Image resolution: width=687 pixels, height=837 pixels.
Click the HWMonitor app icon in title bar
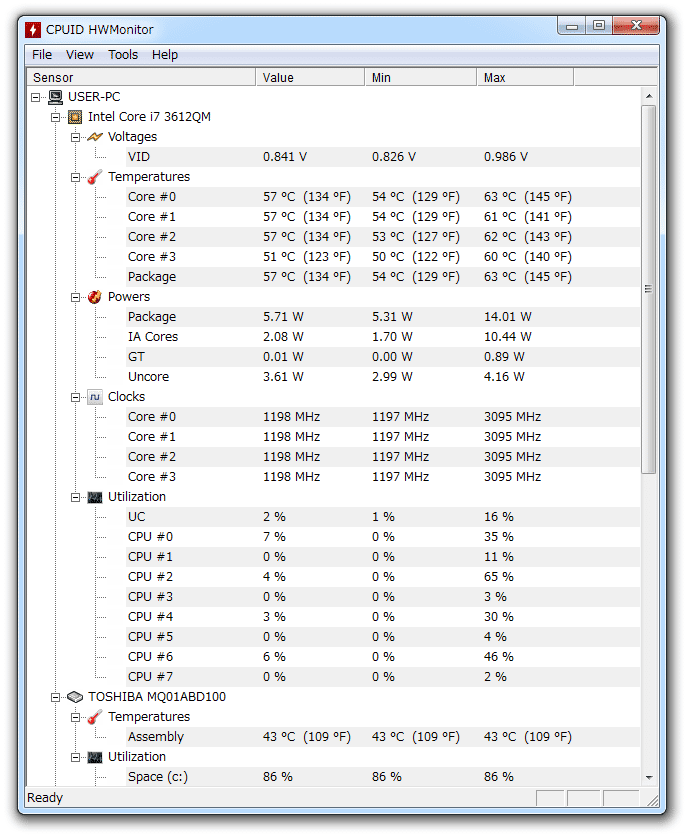pos(33,30)
